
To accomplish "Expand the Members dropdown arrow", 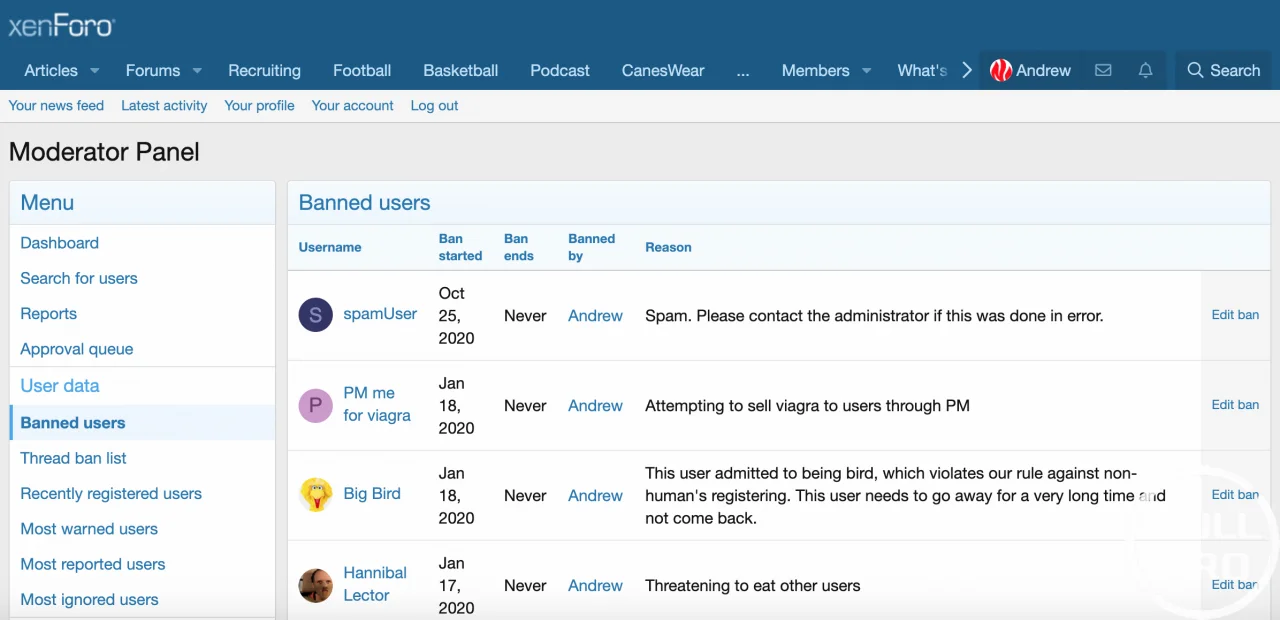I will coord(866,71).
